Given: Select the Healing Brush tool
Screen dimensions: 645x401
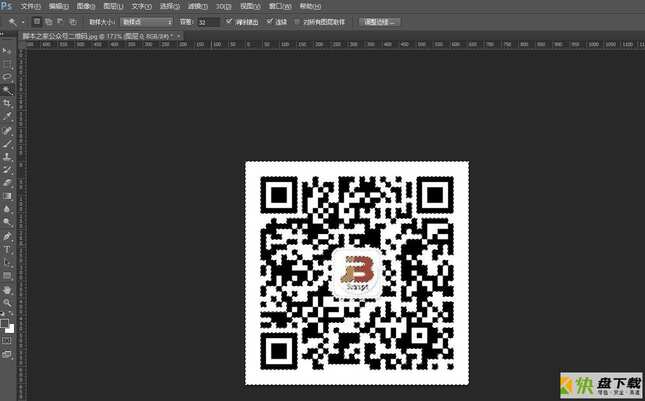Looking at the screenshot, I should (x=7, y=131).
